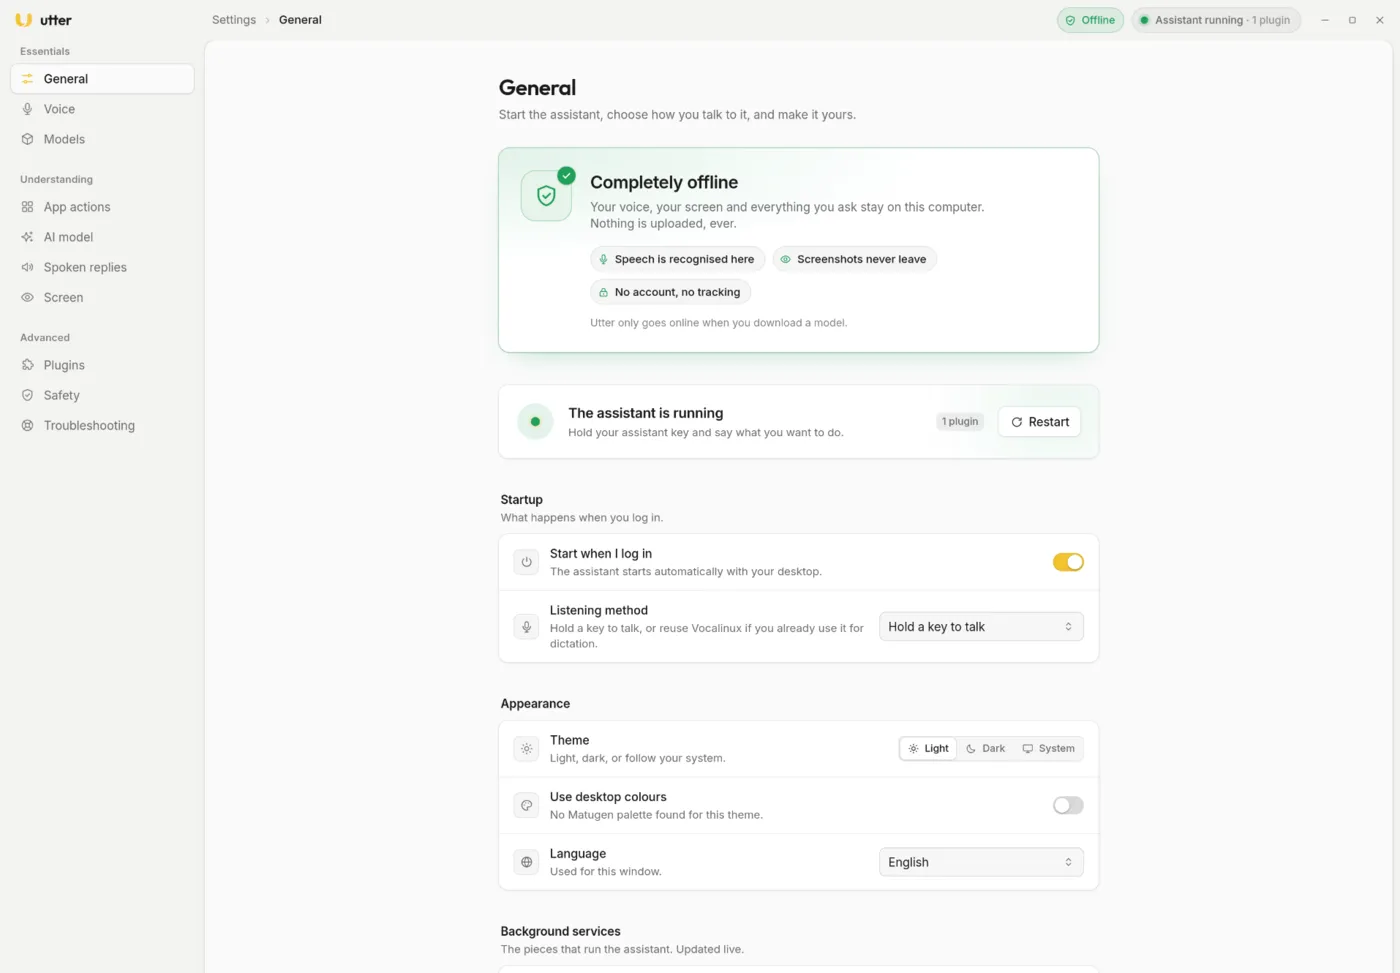Image resolution: width=1400 pixels, height=973 pixels.
Task: Minimize the Utter window
Action: tap(1325, 20)
